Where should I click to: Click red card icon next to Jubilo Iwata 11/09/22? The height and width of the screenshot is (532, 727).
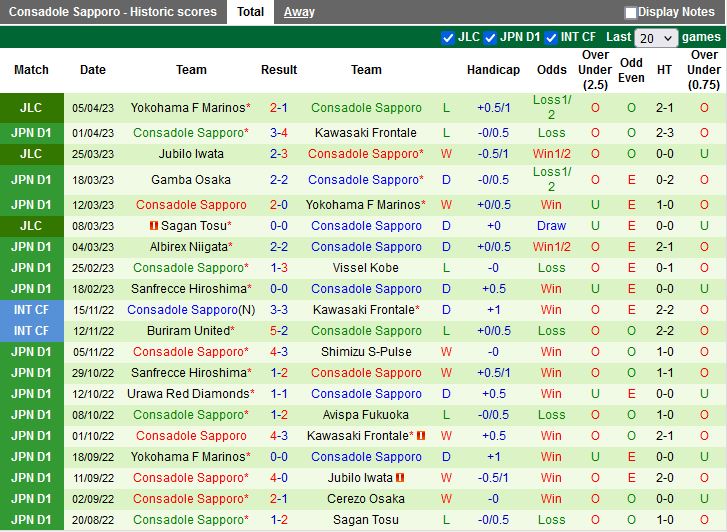[400, 478]
